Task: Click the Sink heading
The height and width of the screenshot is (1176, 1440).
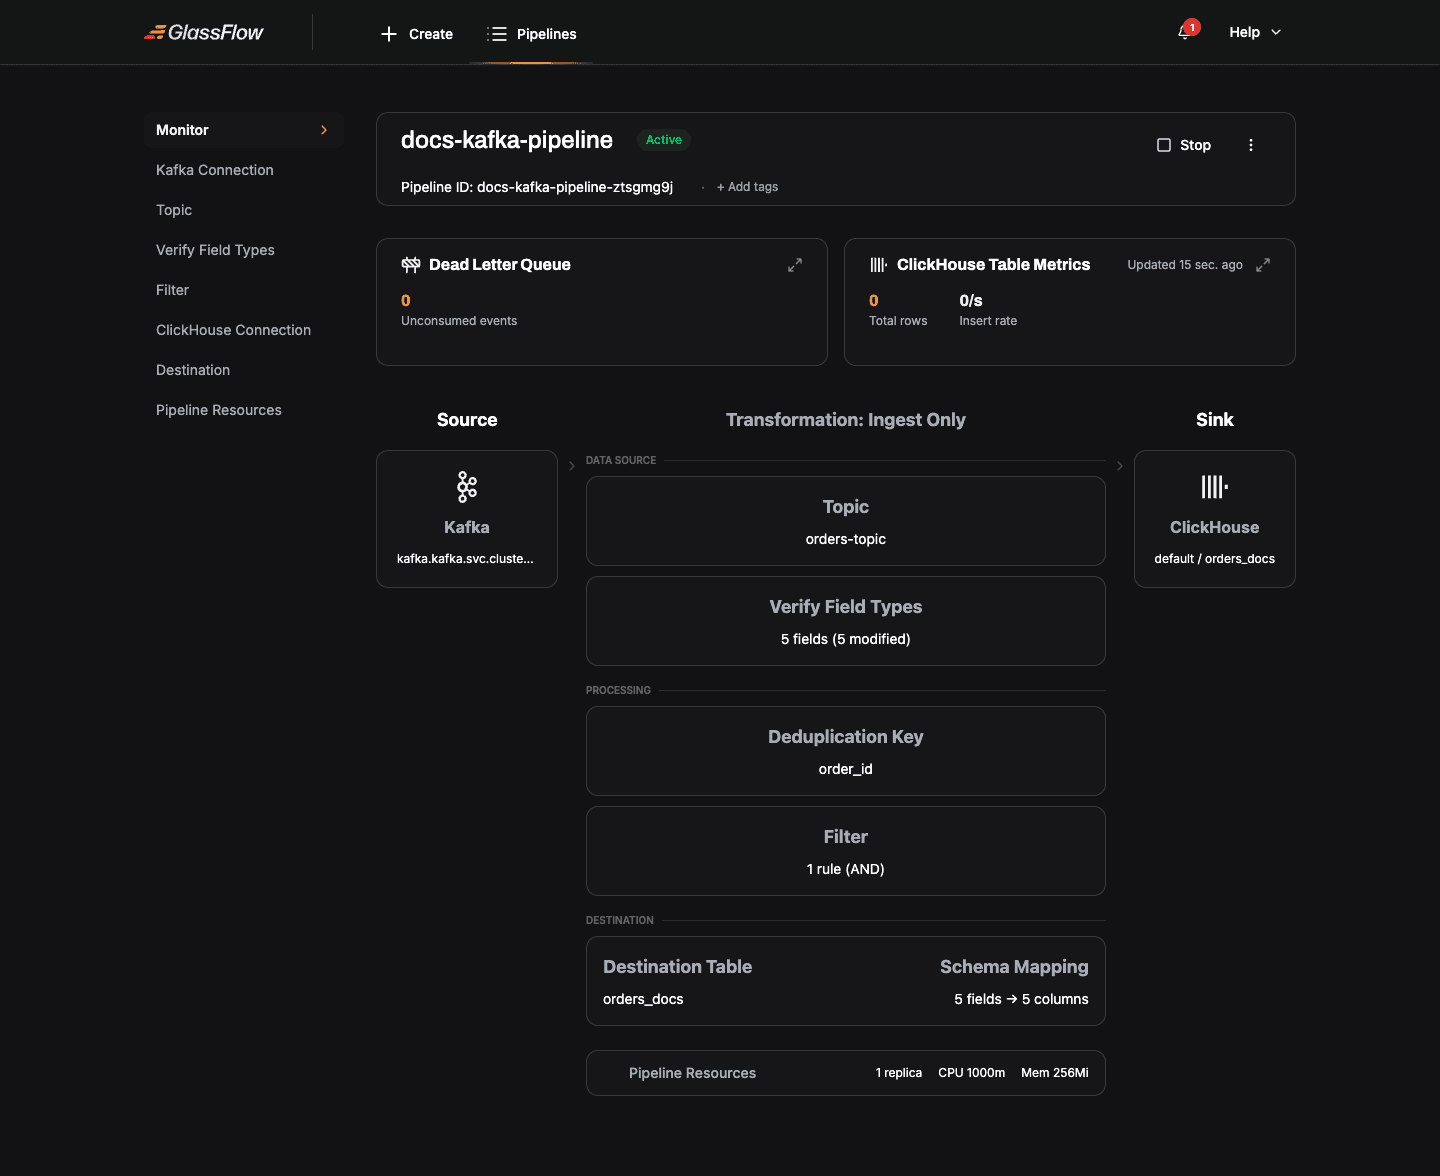Action: pyautogui.click(x=1215, y=420)
